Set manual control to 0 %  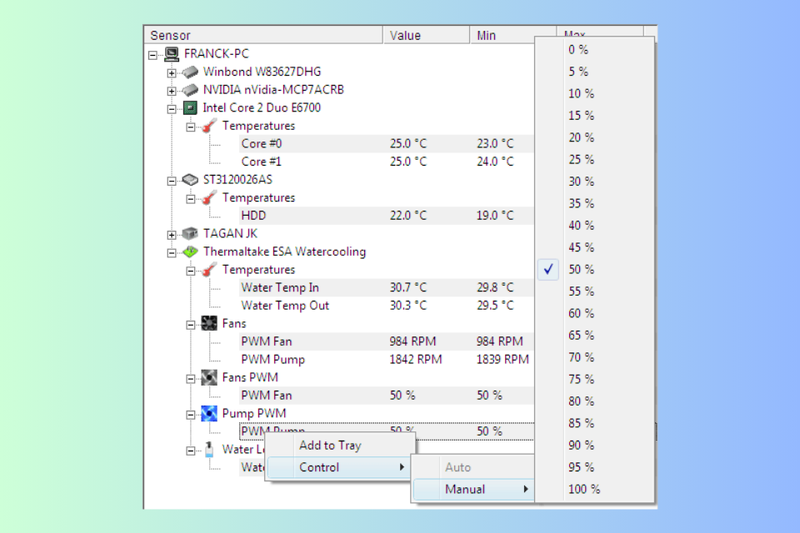click(x=595, y=49)
